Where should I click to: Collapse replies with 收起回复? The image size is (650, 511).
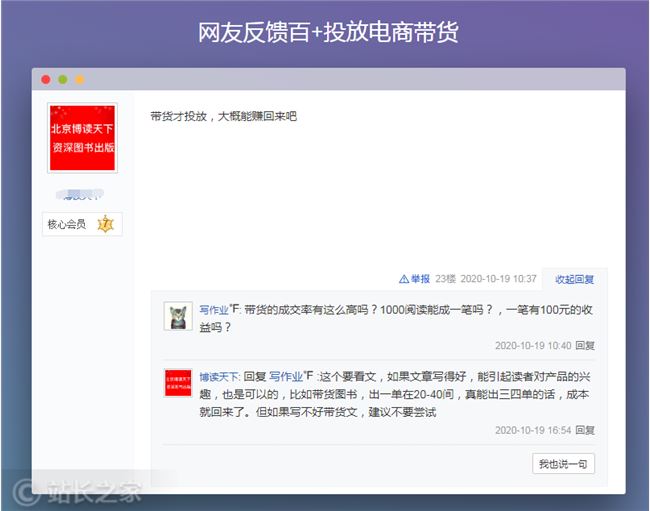pyautogui.click(x=574, y=279)
